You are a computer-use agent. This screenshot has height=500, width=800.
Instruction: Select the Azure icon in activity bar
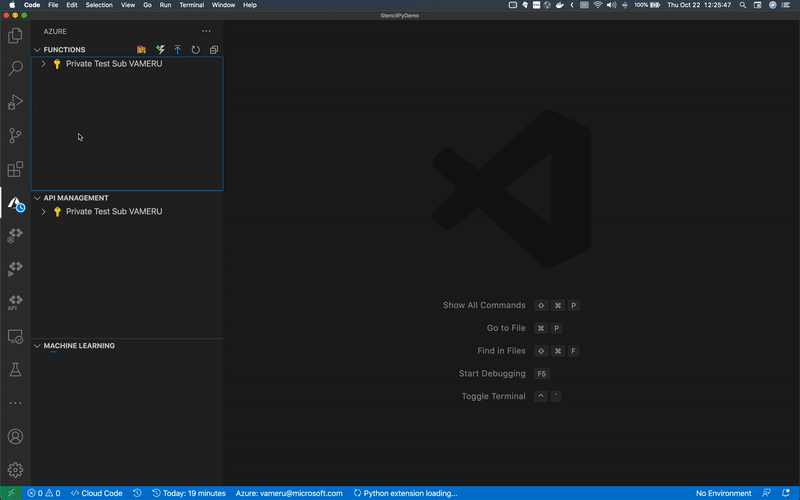(15, 203)
